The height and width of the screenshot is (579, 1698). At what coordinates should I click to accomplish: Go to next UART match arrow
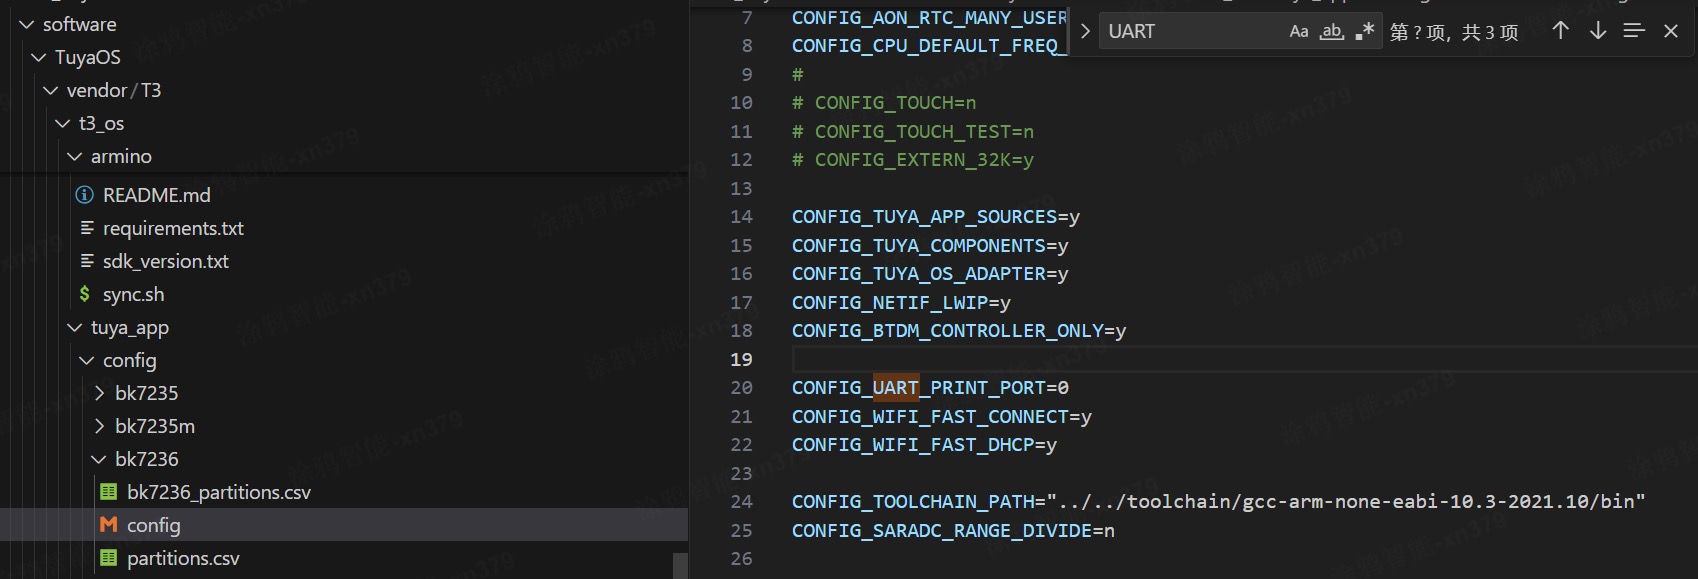click(x=1597, y=31)
